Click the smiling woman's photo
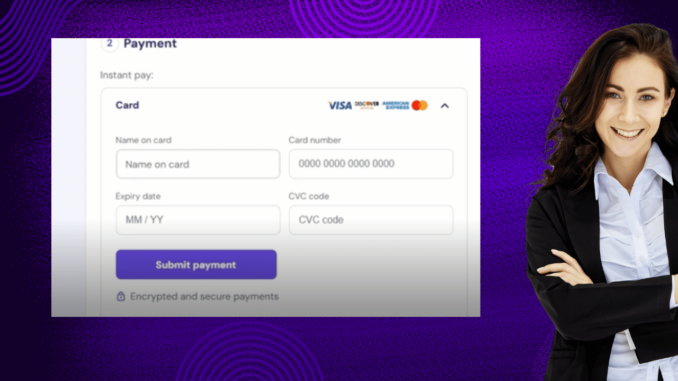Screen dimensions: 678x381 point(605,203)
